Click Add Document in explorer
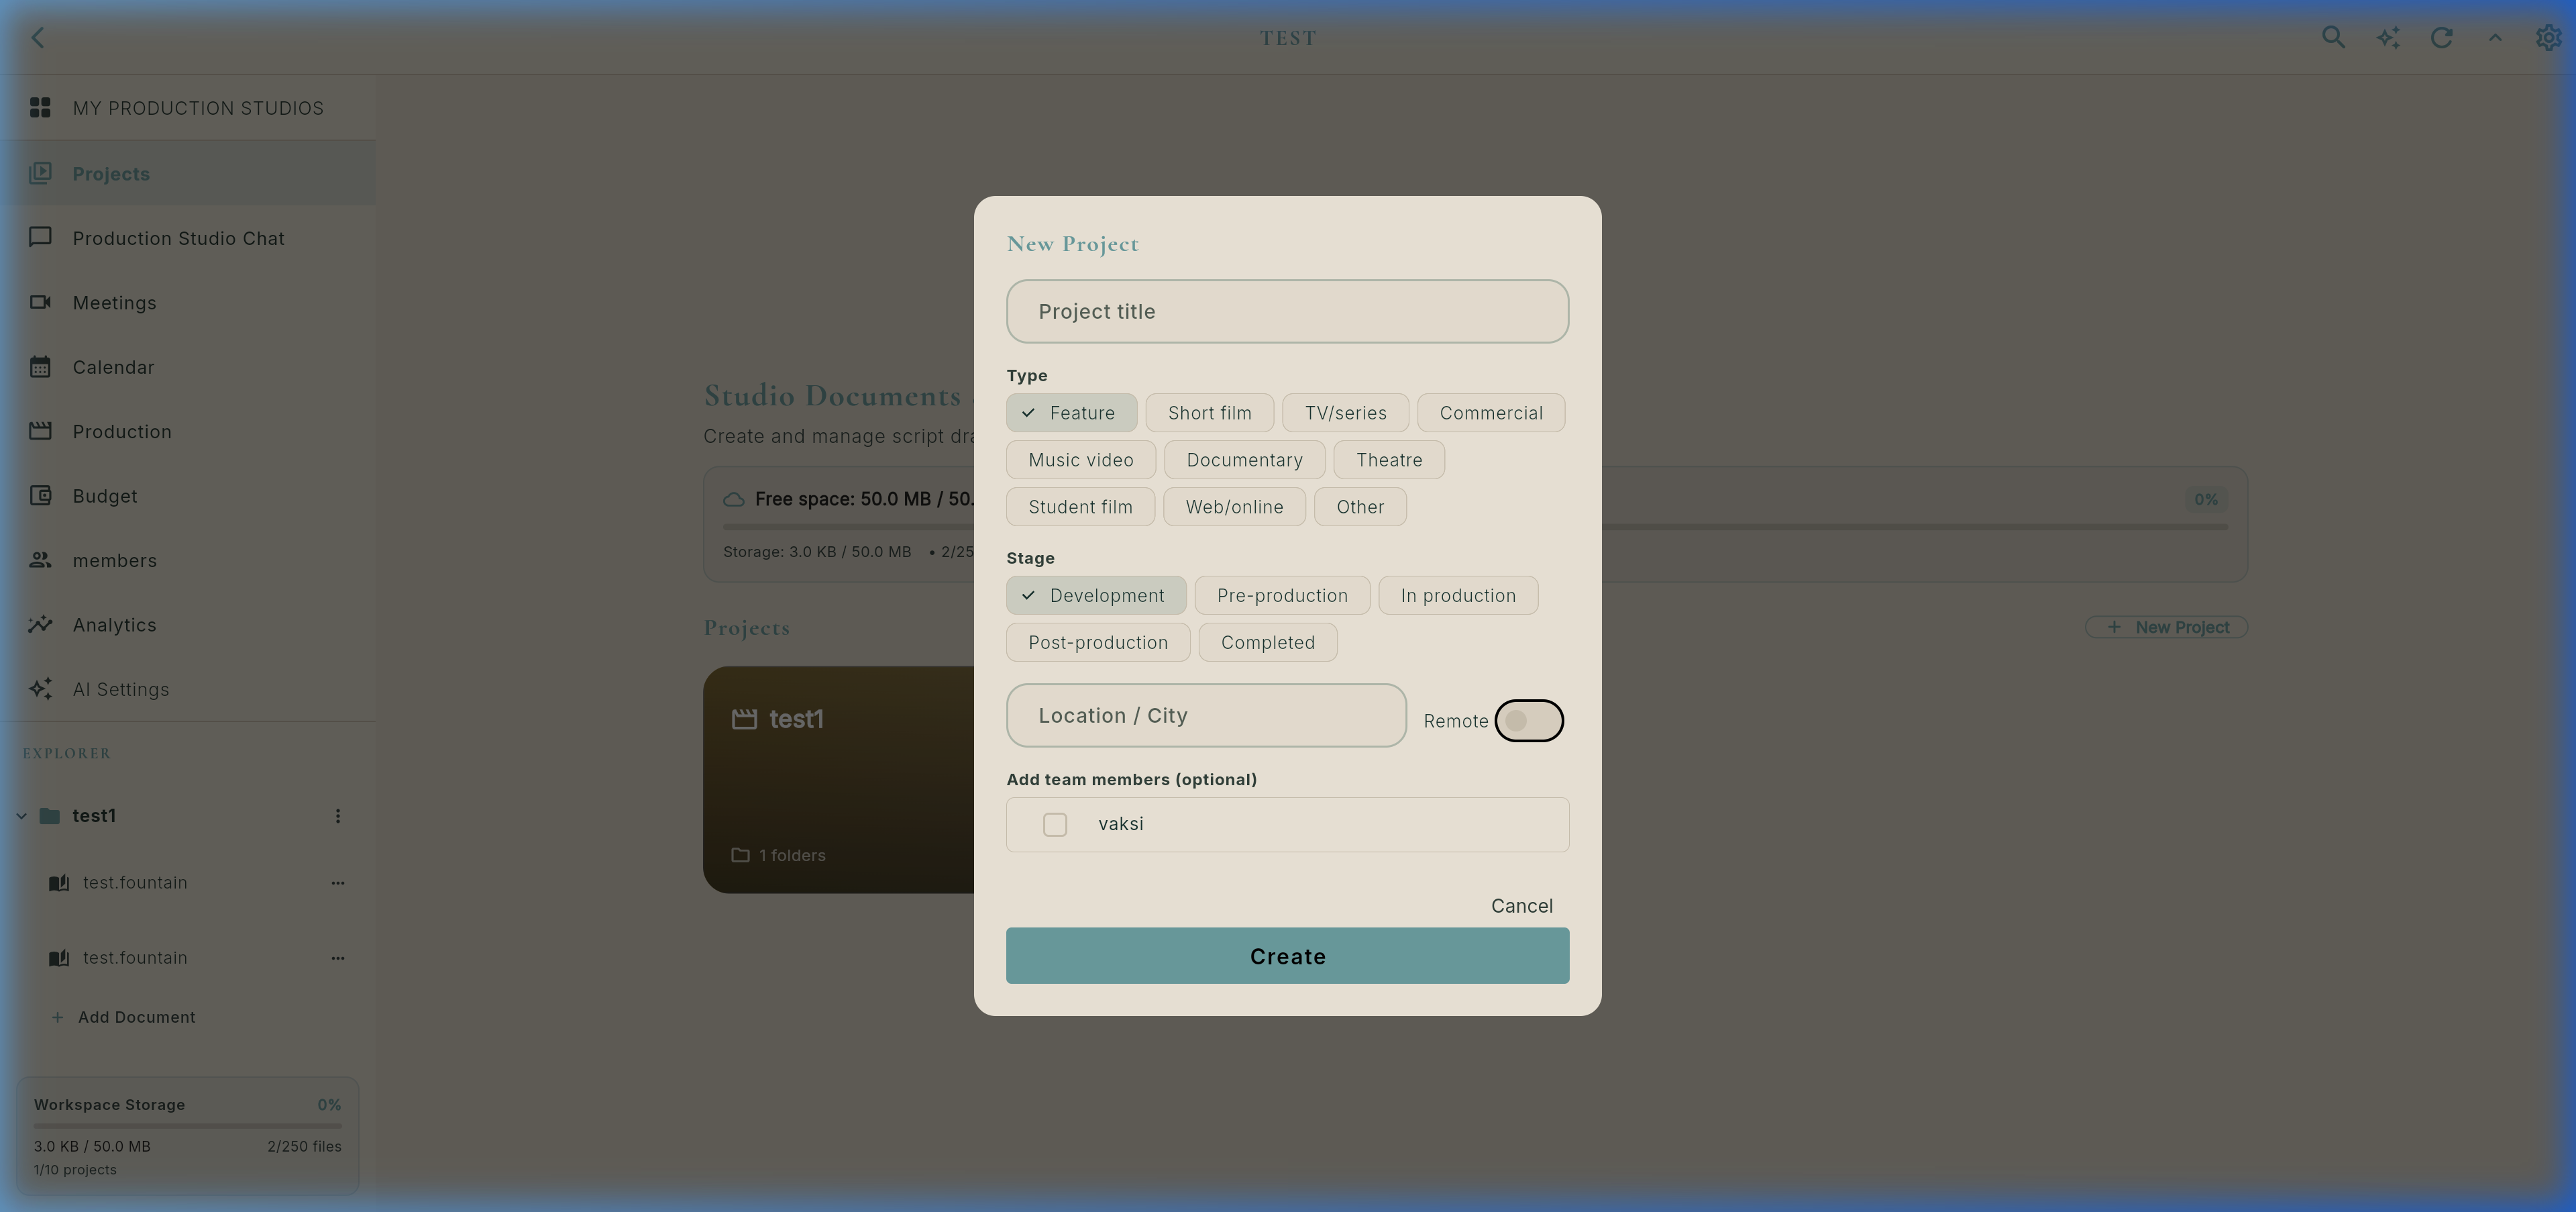Screen dimensions: 2576x1212 pos(124,1017)
